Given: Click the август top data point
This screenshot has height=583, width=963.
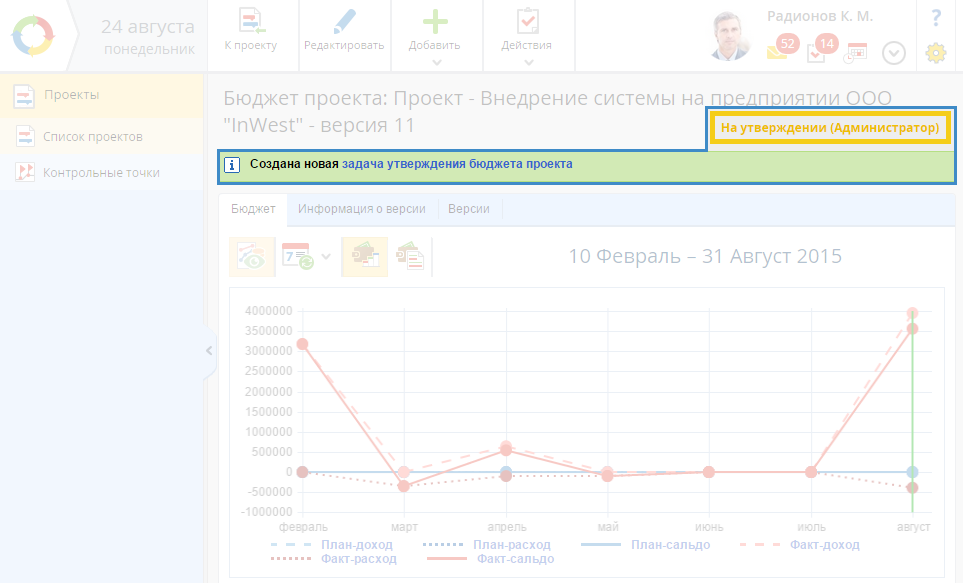Looking at the screenshot, I should click(913, 313).
